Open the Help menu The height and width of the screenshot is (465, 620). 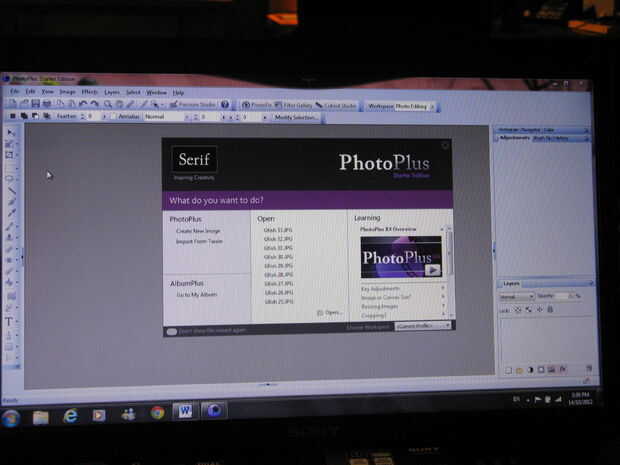[178, 93]
